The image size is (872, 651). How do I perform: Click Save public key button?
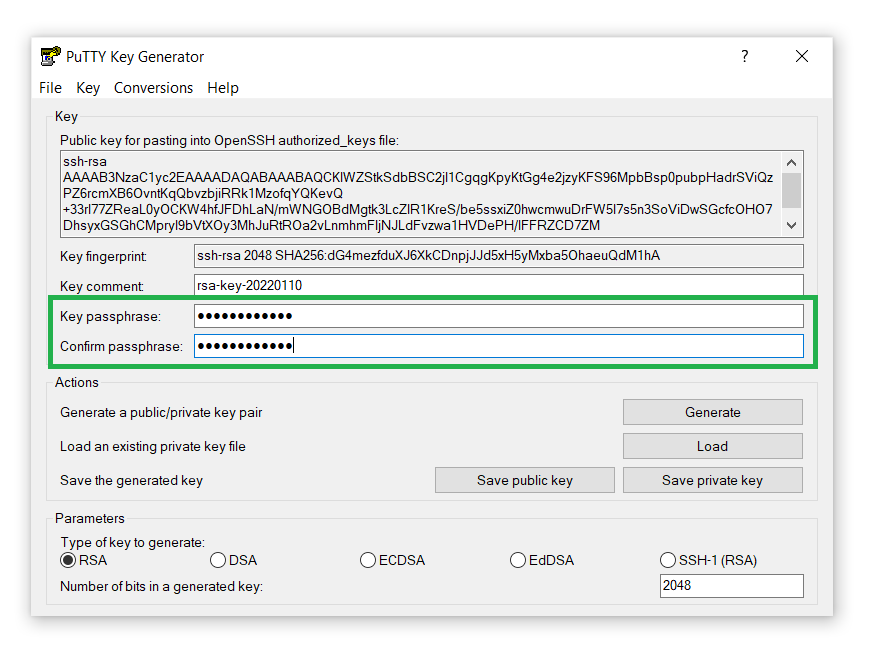pyautogui.click(x=524, y=480)
